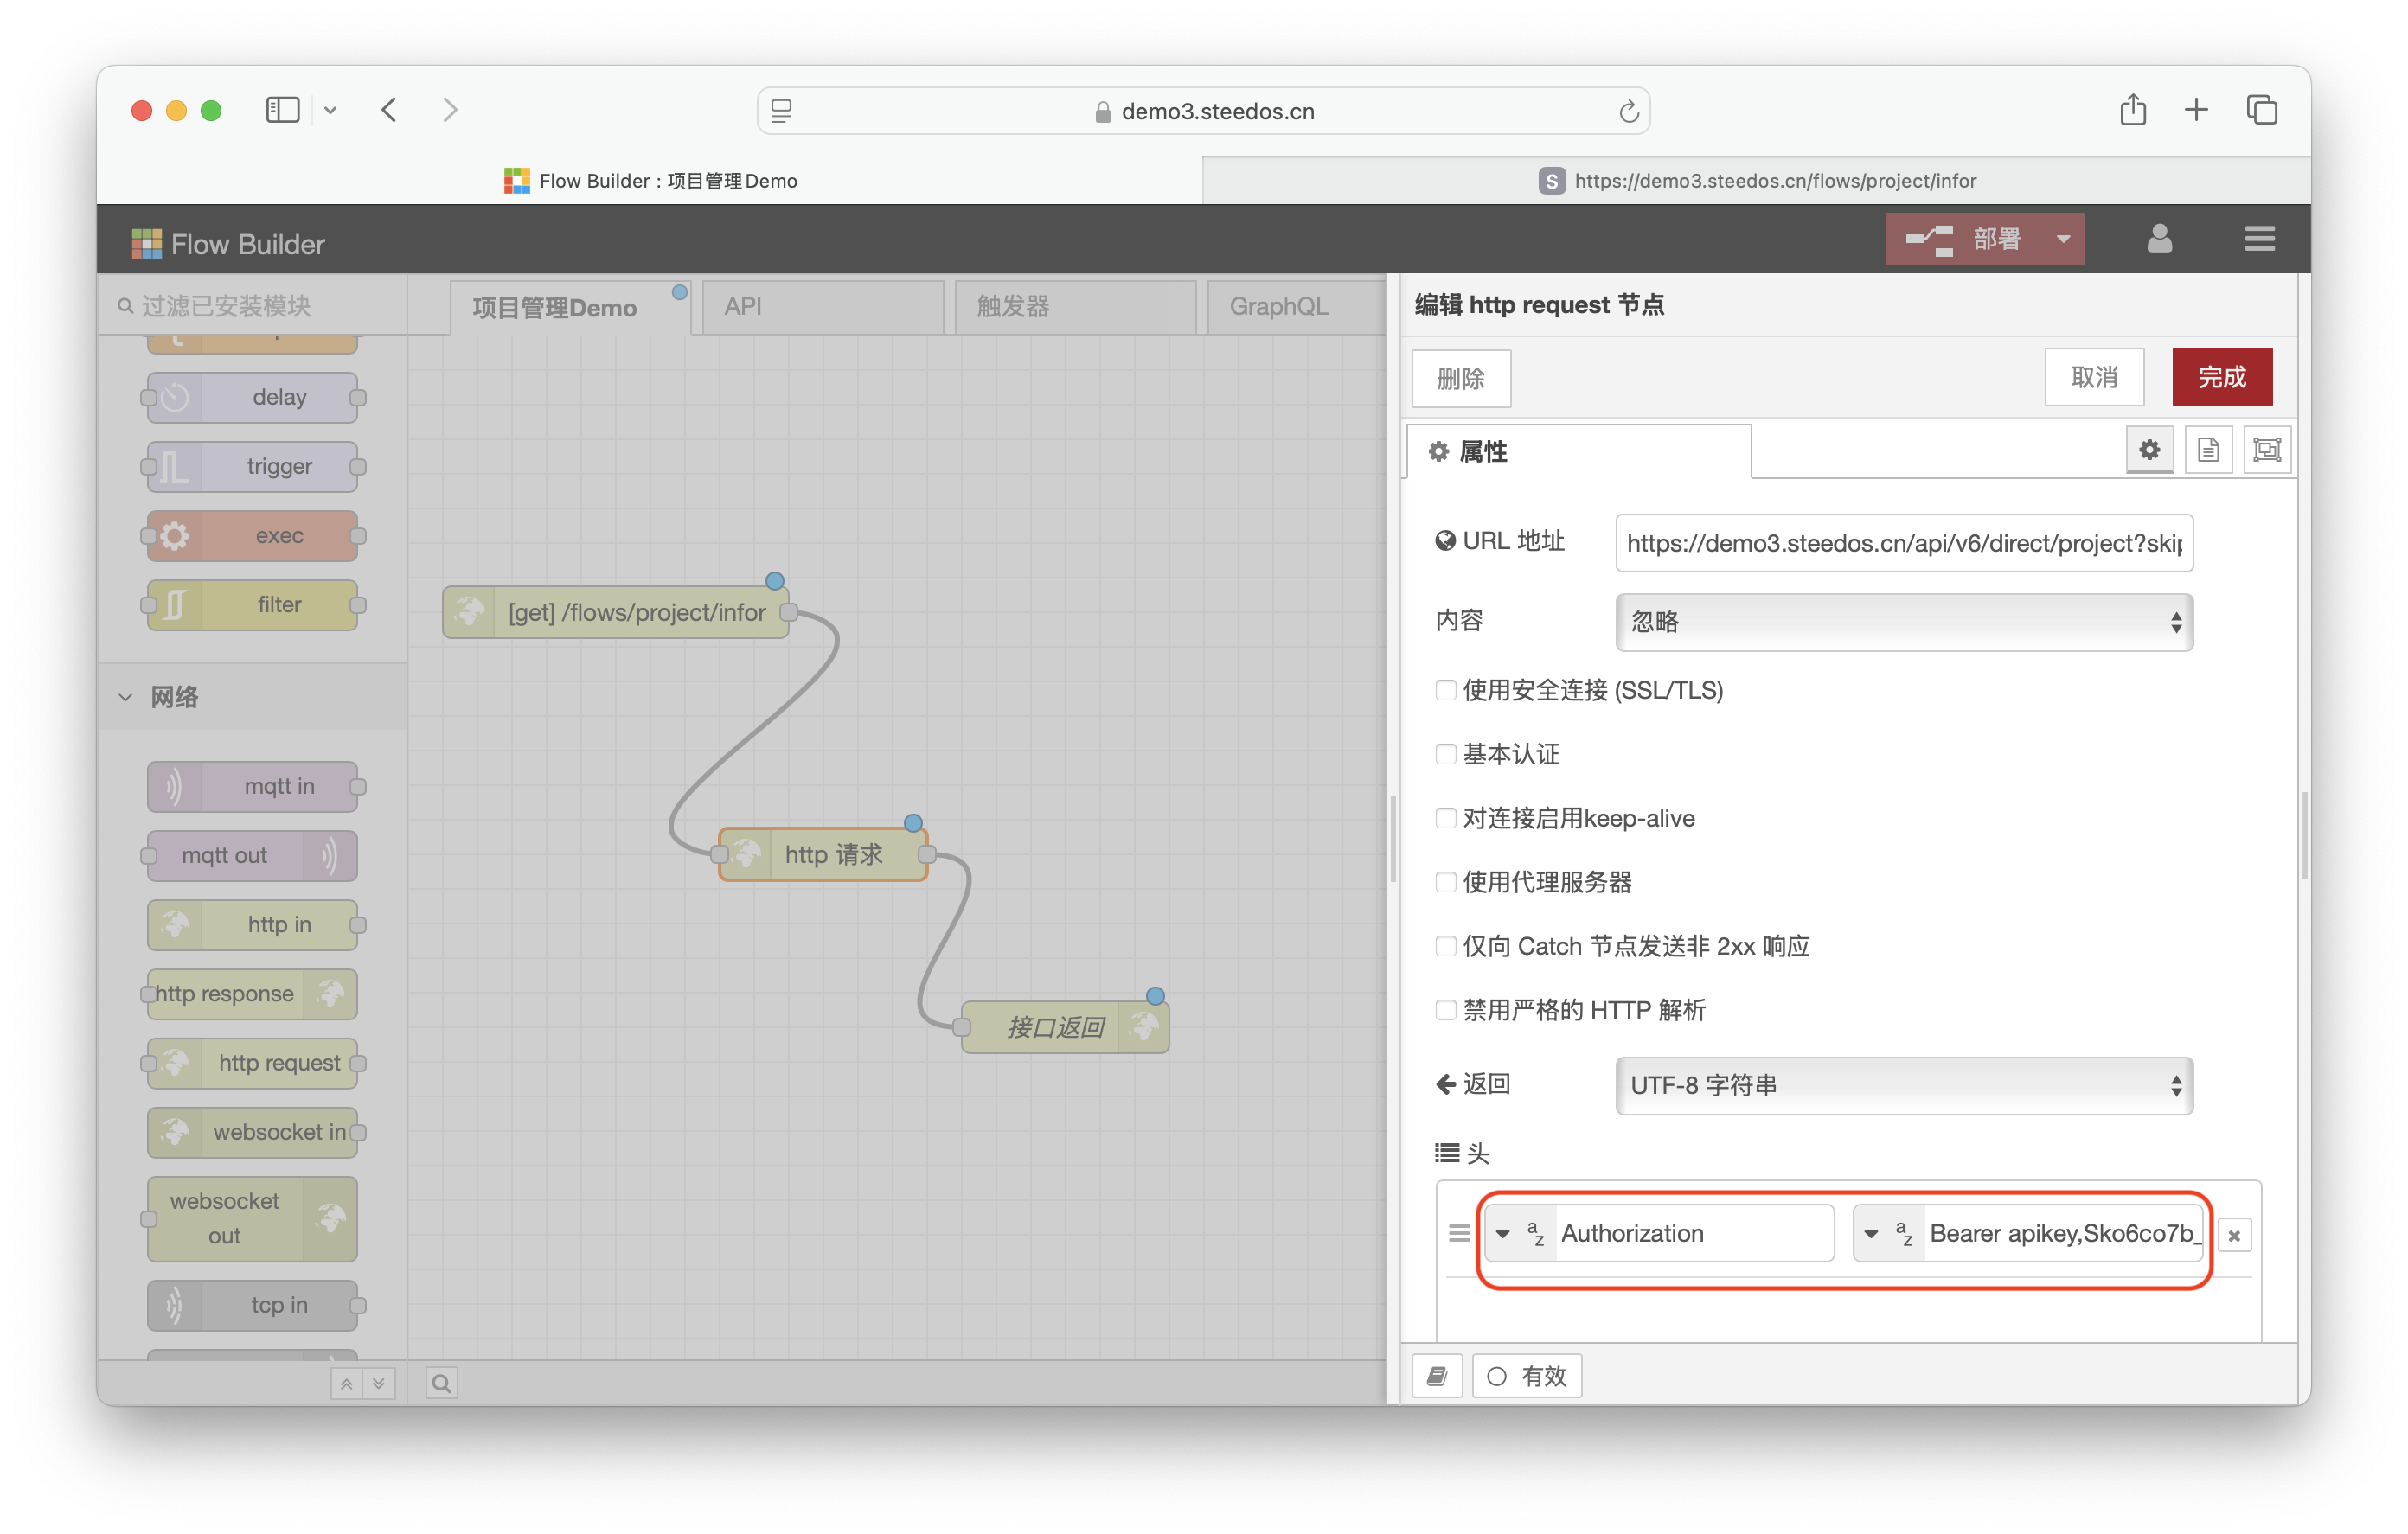Screen dimensions: 2408x1534
Task: Show tab overview icon in Safari
Action: click(x=2262, y=110)
